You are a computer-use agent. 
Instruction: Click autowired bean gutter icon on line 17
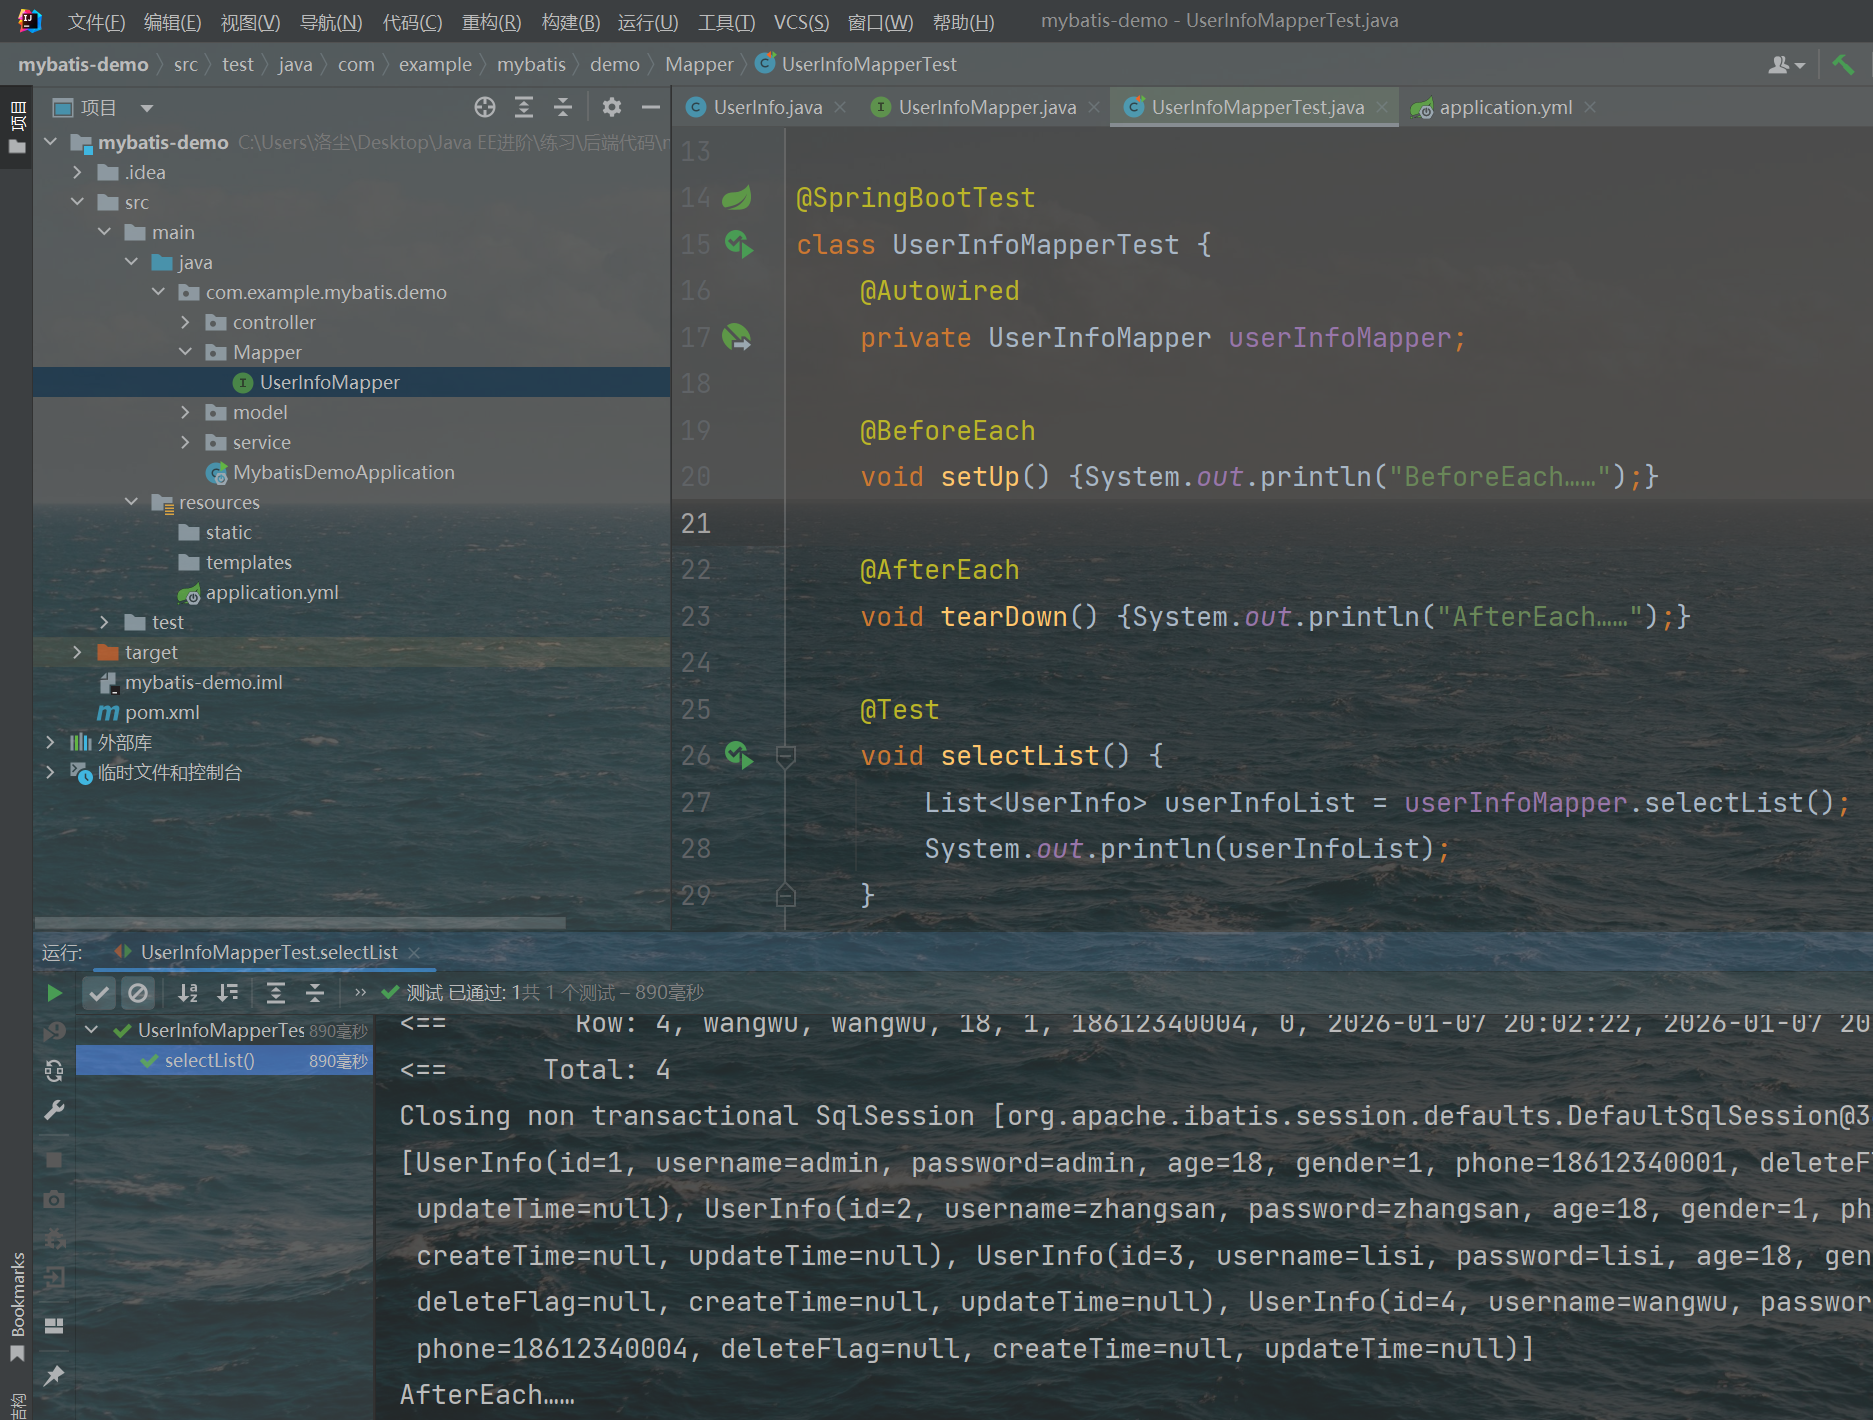(x=737, y=337)
